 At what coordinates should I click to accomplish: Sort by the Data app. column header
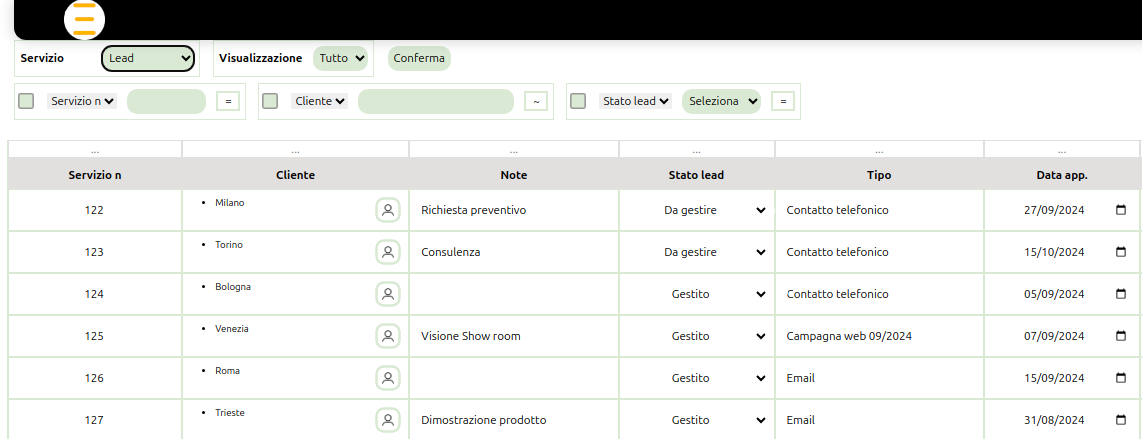pyautogui.click(x=1061, y=175)
